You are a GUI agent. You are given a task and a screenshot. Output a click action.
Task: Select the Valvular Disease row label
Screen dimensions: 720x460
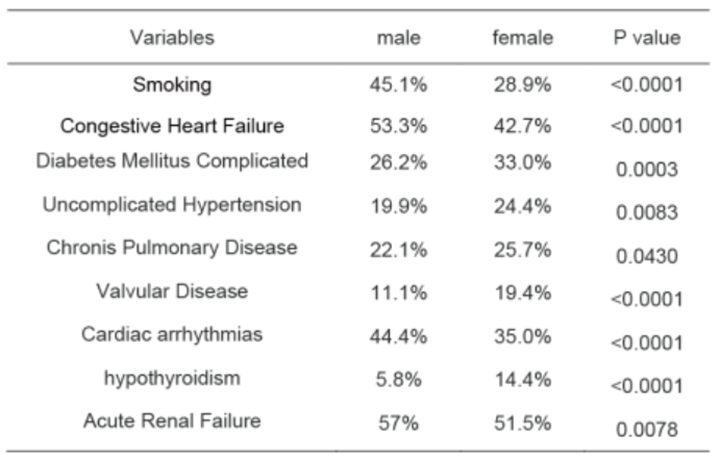172,291
